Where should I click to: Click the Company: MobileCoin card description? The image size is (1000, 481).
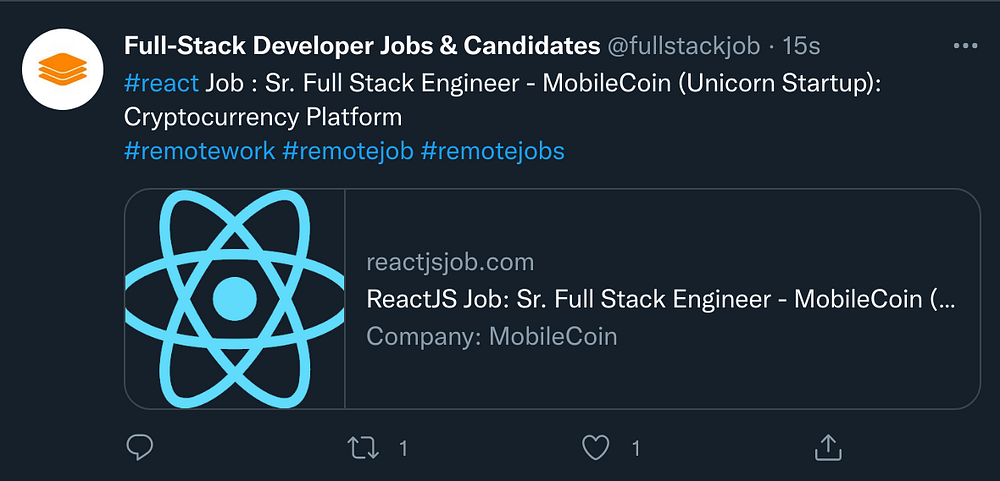(x=491, y=336)
